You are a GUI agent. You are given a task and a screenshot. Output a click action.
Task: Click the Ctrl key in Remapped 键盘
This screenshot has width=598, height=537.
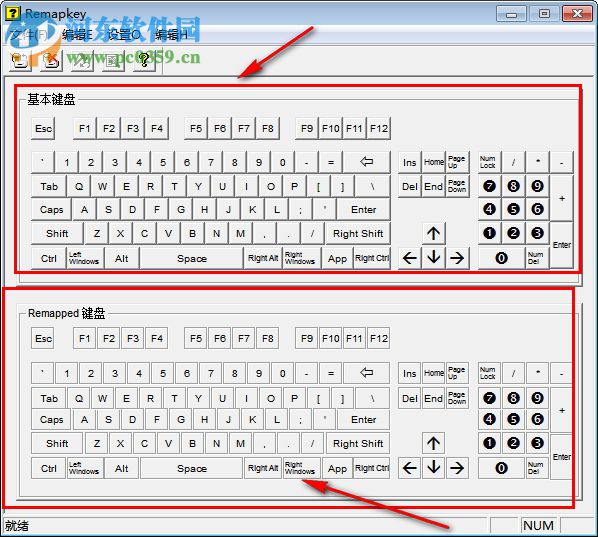(48, 468)
